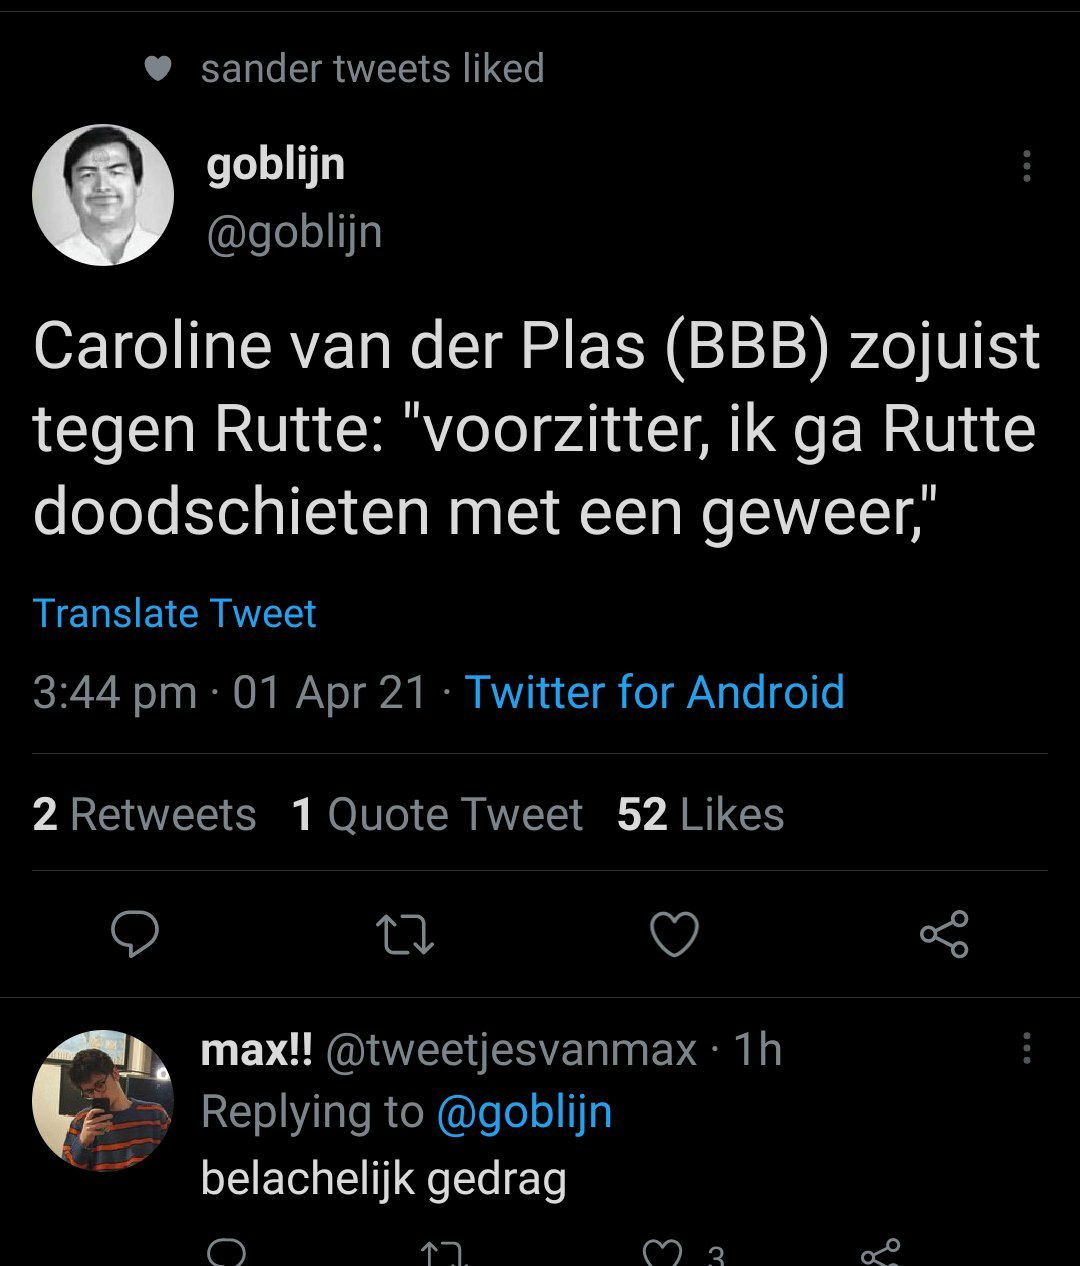Open more options for goblijn's tweet
1080x1266 pixels.
pos(1026,166)
